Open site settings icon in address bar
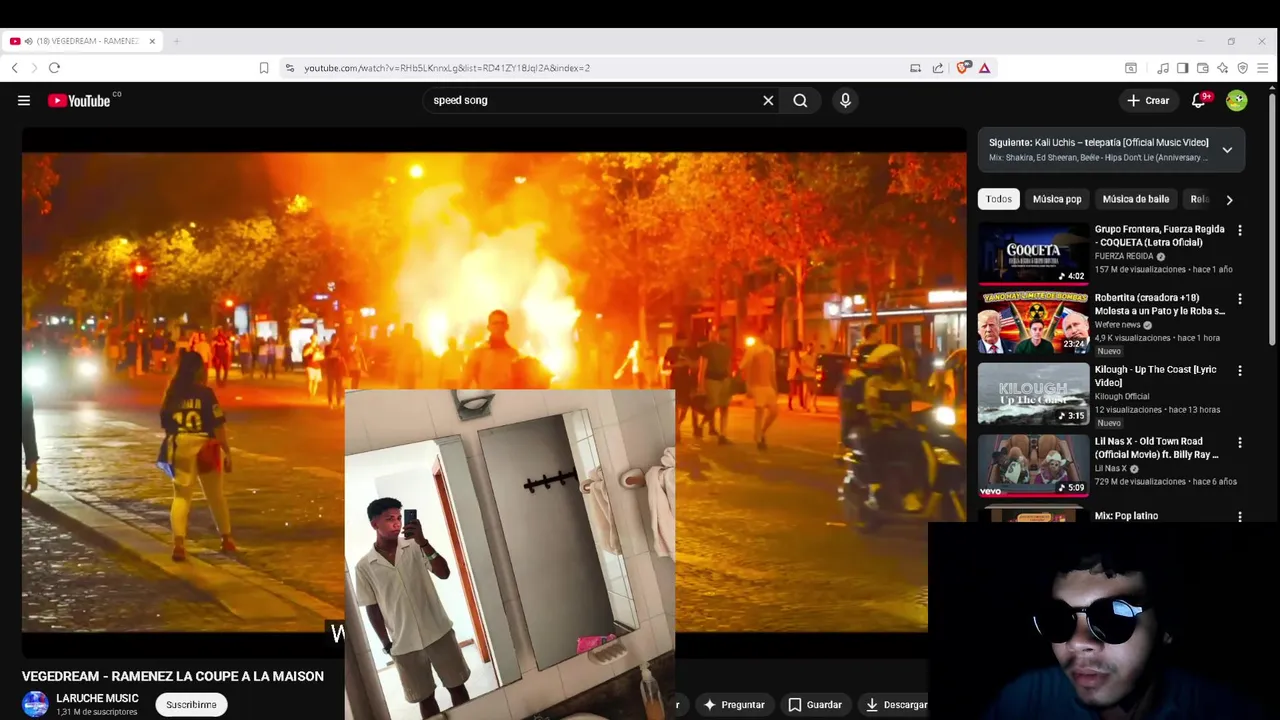Image resolution: width=1280 pixels, height=720 pixels. pyautogui.click(x=290, y=68)
